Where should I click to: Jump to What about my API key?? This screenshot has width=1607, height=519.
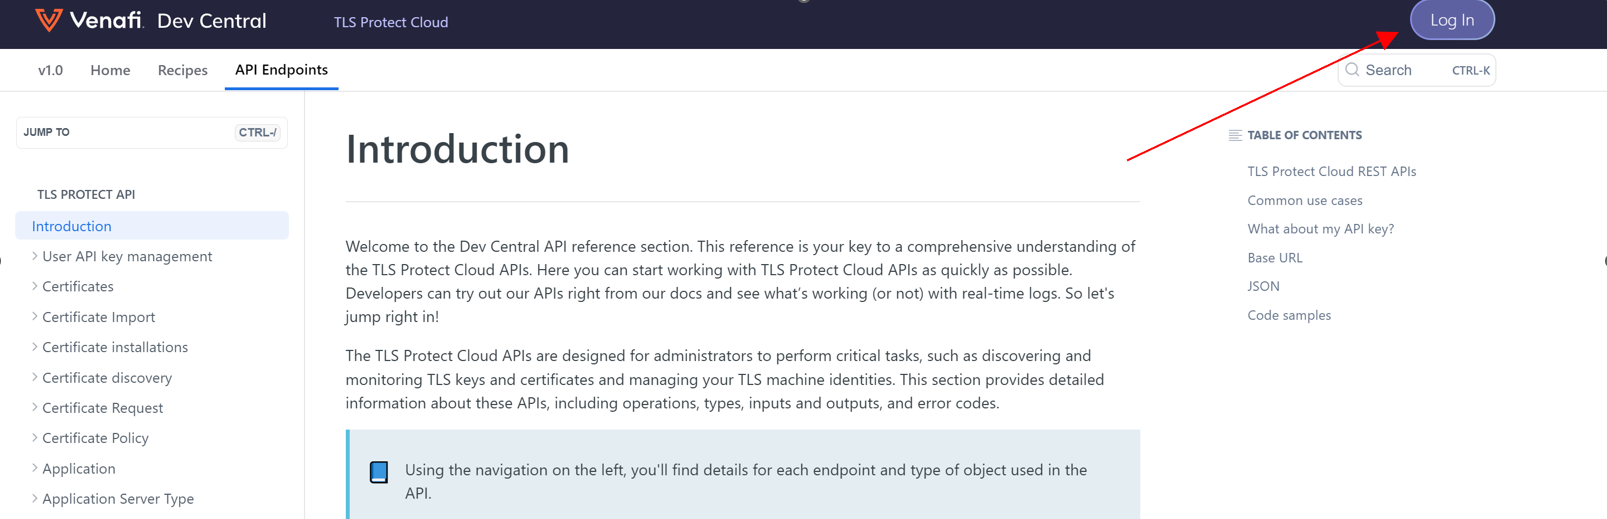click(1320, 229)
